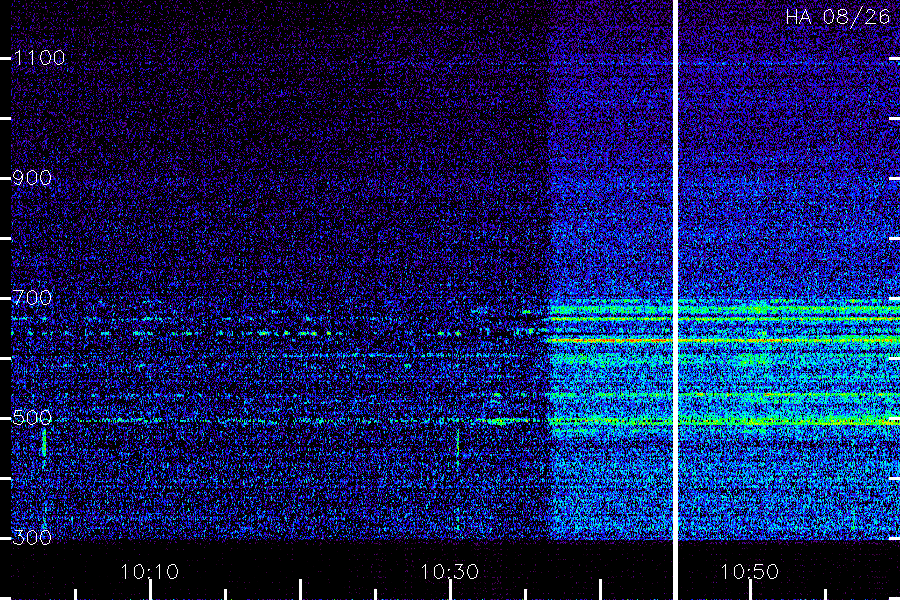This screenshot has width=900, height=600.
Task: Click the 10:10 time axis label
Action: 150,571
